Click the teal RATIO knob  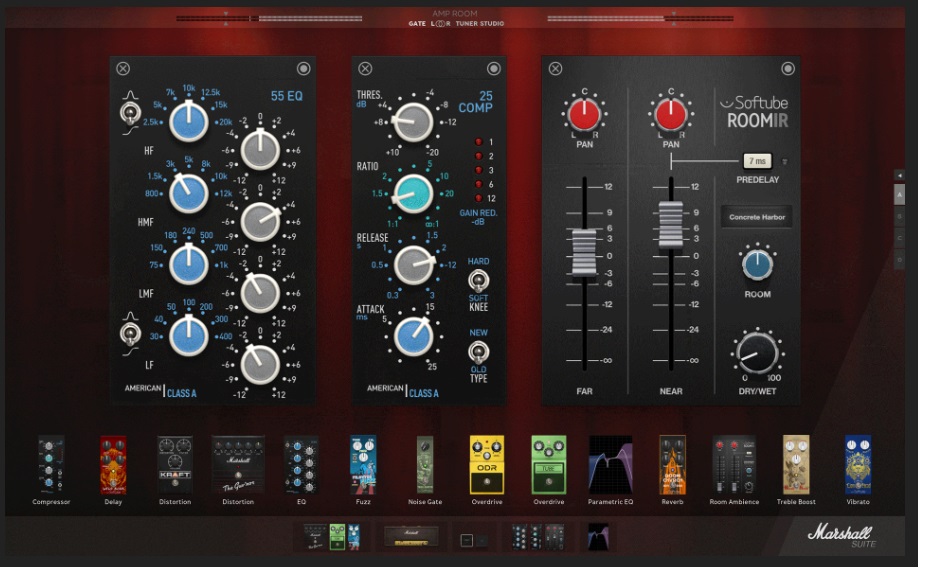[413, 193]
